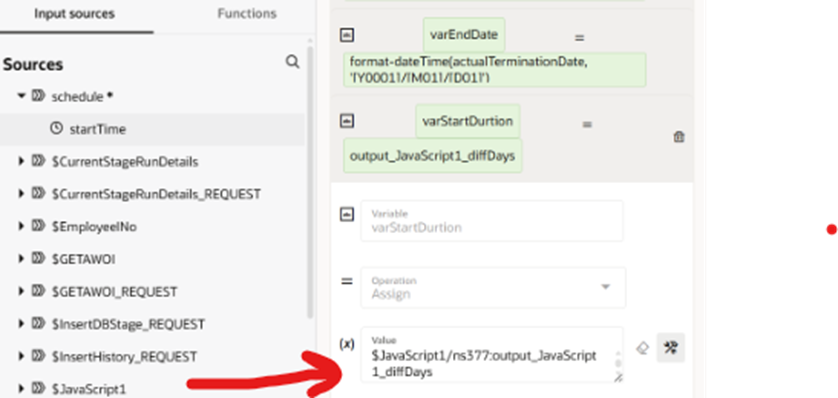The image size is (838, 398).
Task: Expand $CurrentStageRunDetails node
Action: tap(21, 161)
